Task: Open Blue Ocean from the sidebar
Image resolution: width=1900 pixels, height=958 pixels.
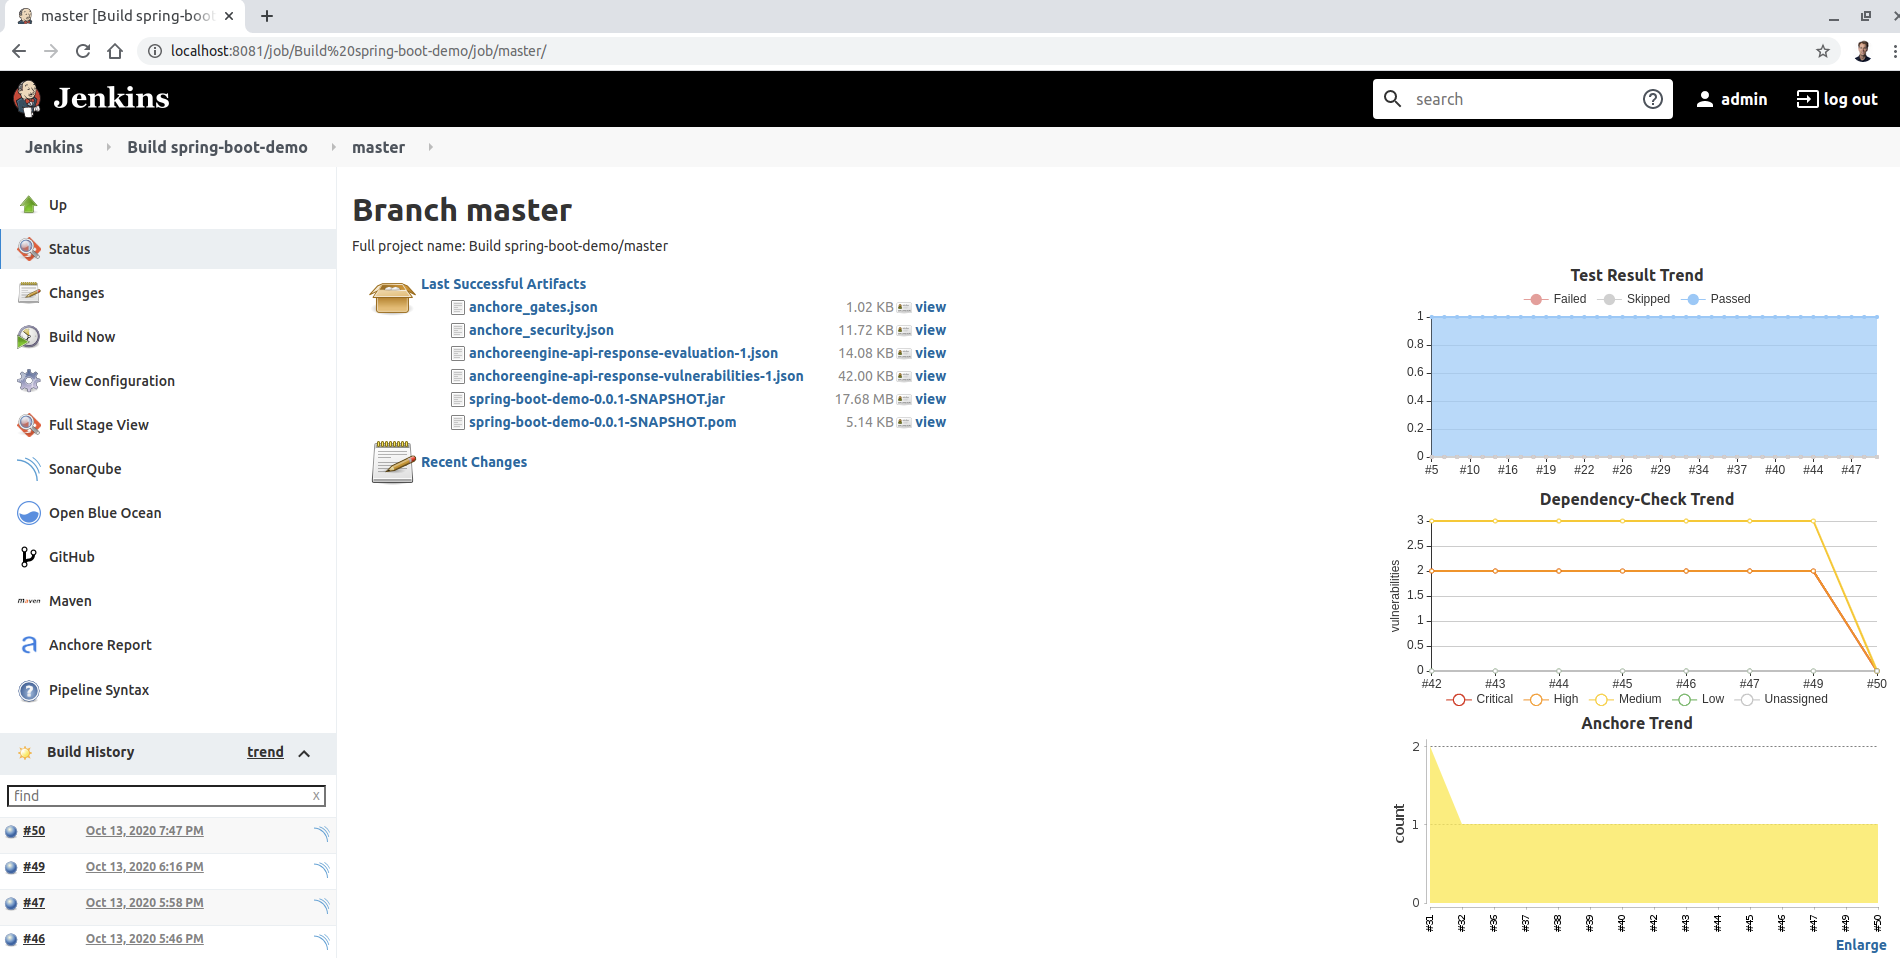Action: (29, 512)
